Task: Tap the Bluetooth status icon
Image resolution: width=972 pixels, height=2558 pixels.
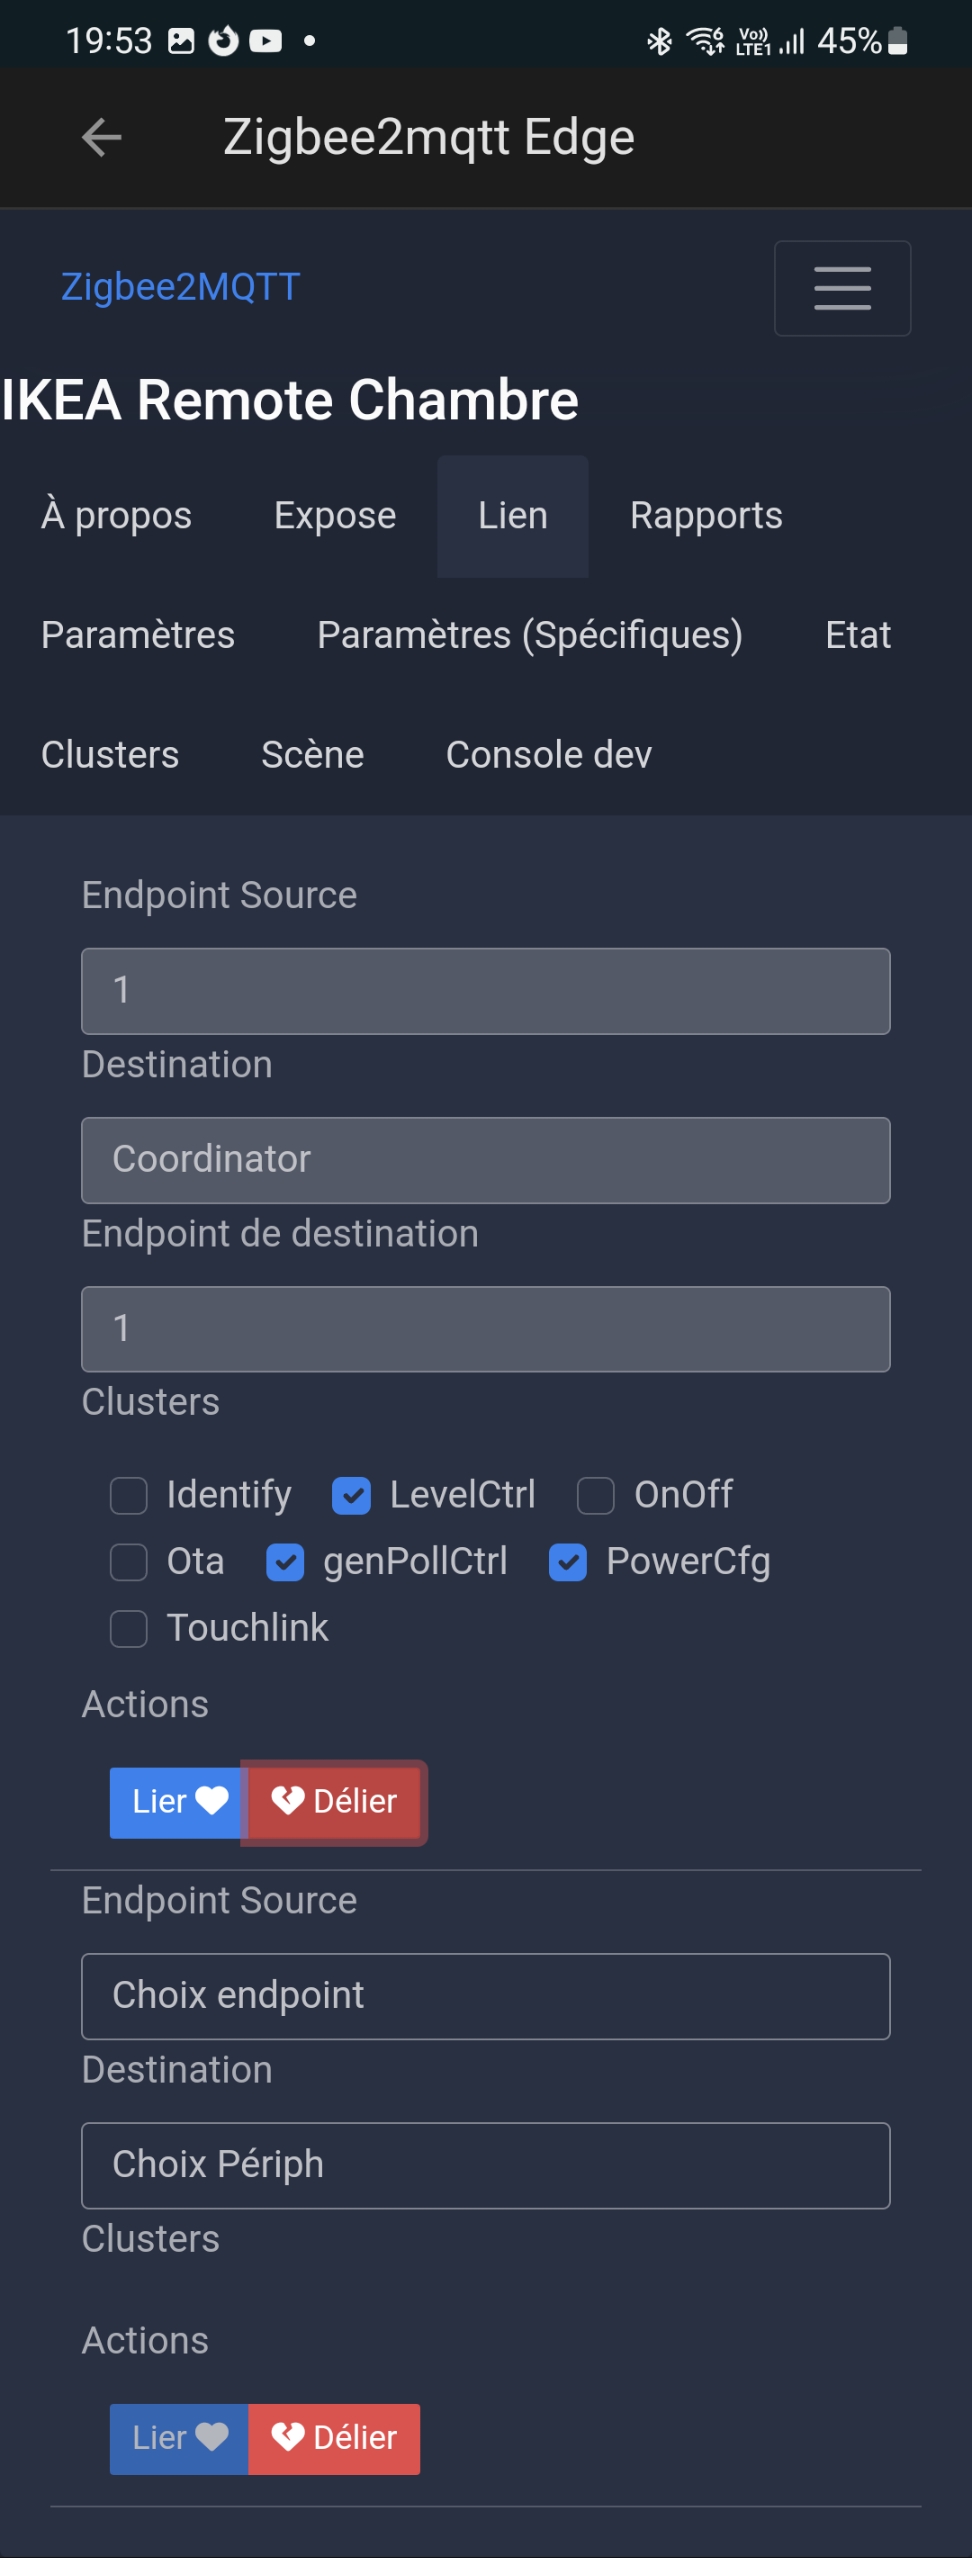Action: [x=659, y=41]
